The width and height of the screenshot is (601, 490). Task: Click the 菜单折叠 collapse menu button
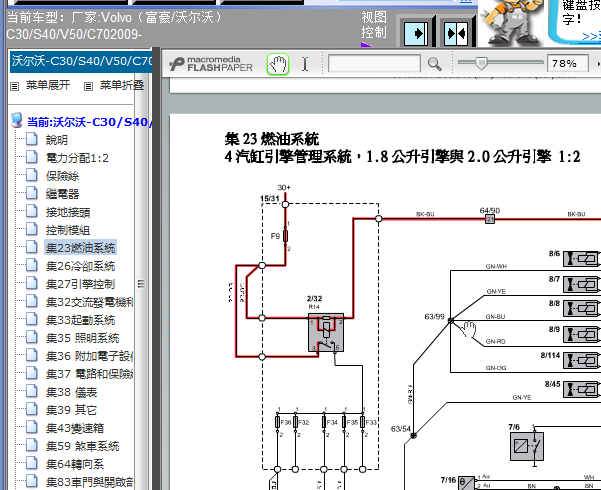pyautogui.click(x=122, y=85)
